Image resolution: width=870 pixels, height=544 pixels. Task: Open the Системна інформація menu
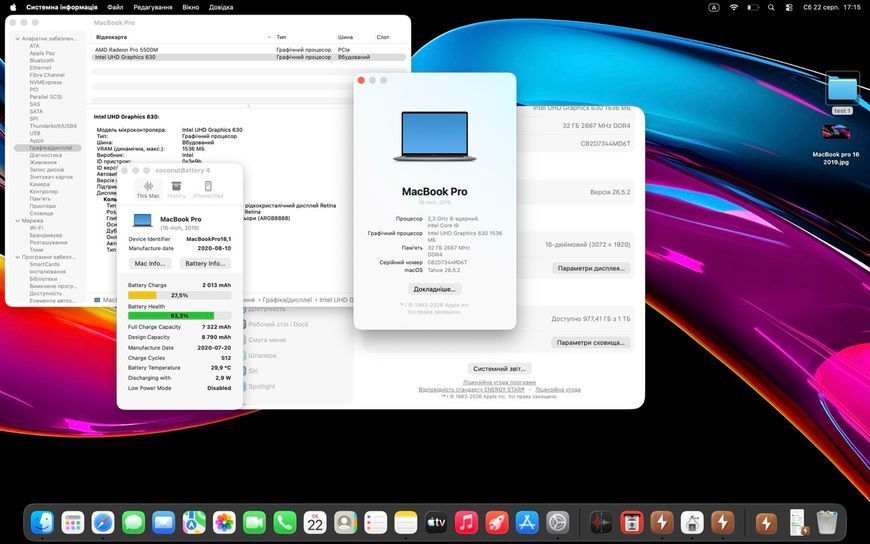click(x=62, y=7)
